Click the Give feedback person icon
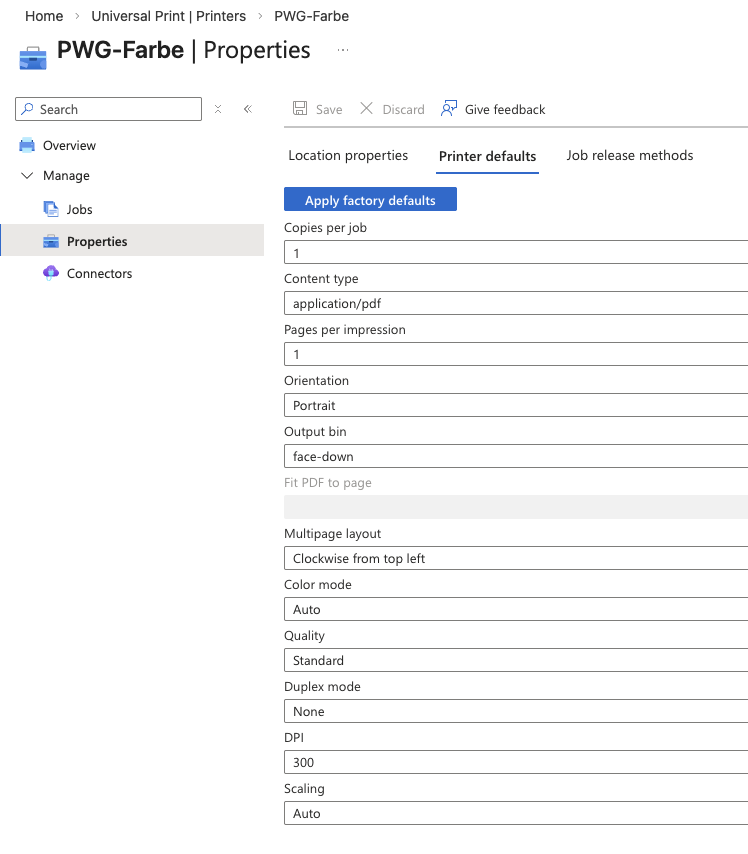This screenshot has width=748, height=854. coord(449,108)
